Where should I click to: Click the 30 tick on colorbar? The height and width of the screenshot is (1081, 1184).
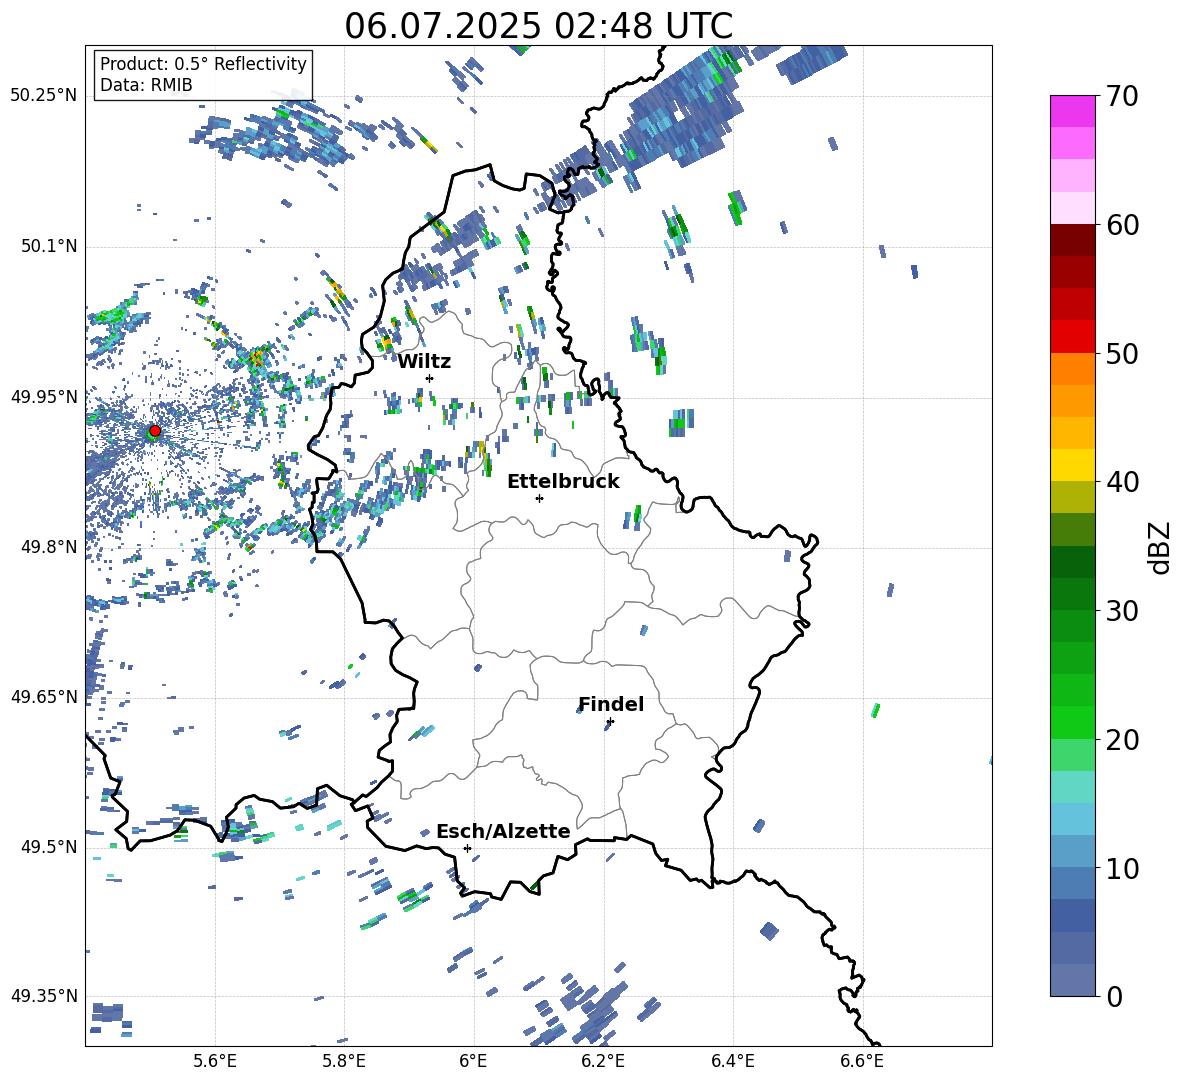1122,611
